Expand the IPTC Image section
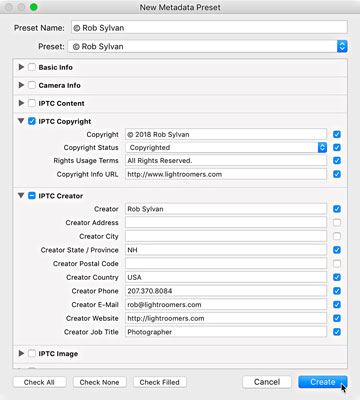360x400 pixels. tap(21, 353)
